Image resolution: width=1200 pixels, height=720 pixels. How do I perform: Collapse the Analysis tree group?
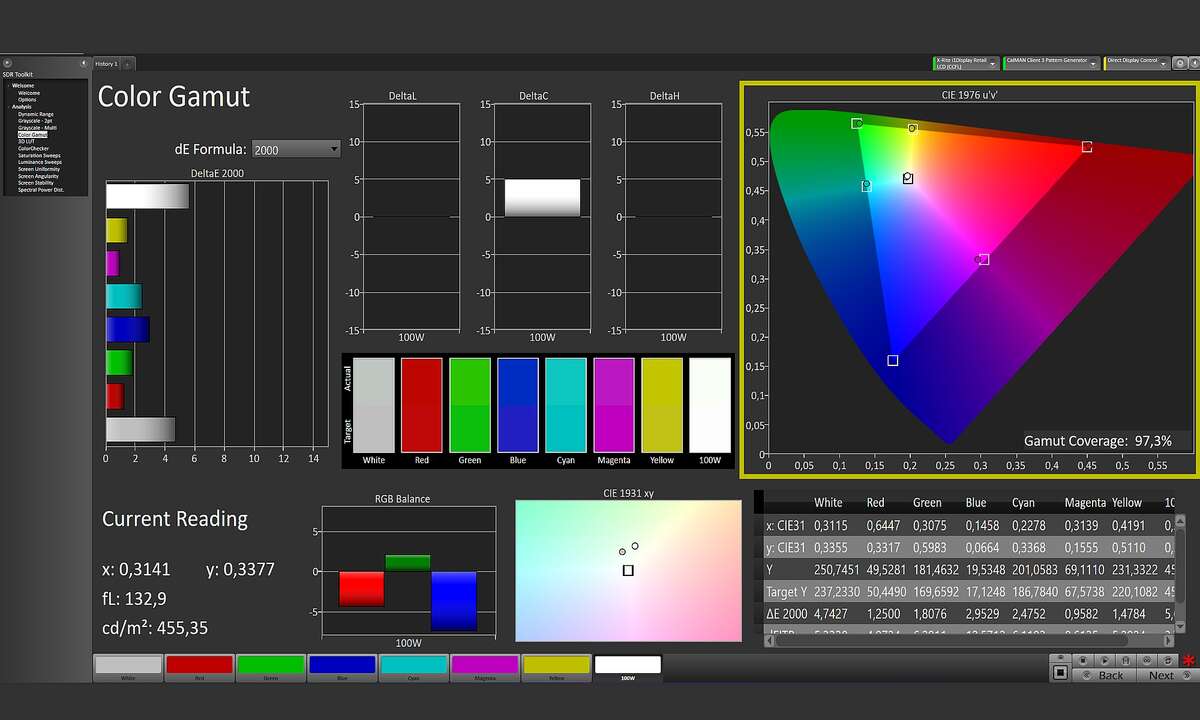[x=8, y=107]
